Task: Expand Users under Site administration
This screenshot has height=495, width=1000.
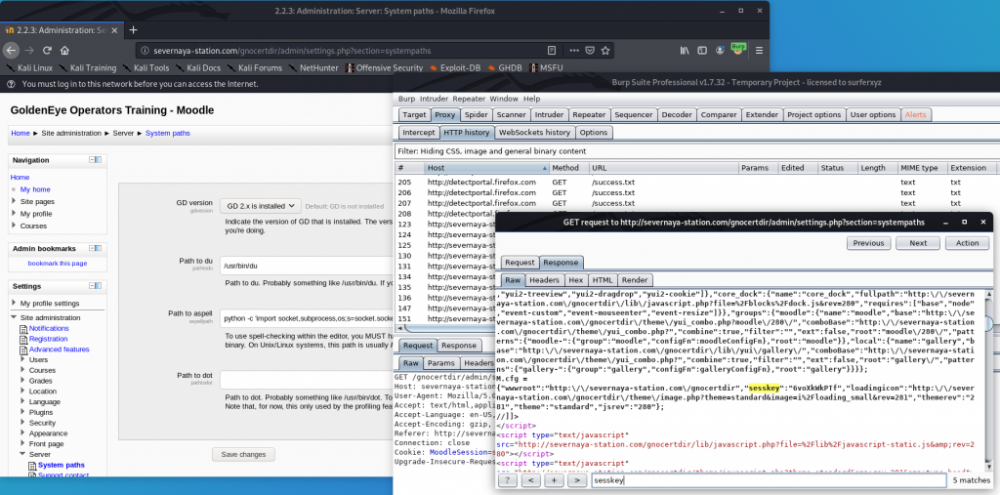Action: [x=23, y=360]
